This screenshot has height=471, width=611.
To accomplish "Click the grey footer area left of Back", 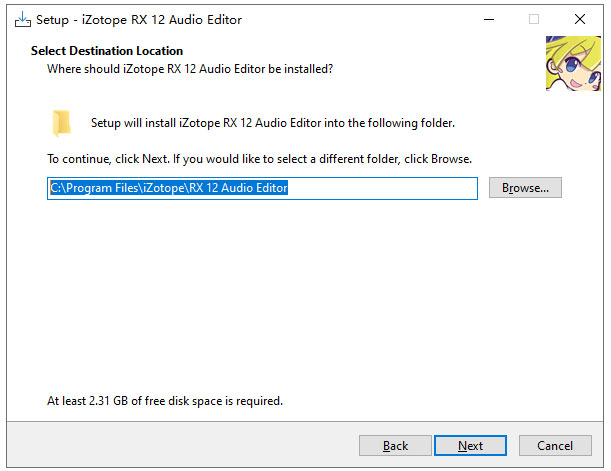I will (x=182, y=445).
